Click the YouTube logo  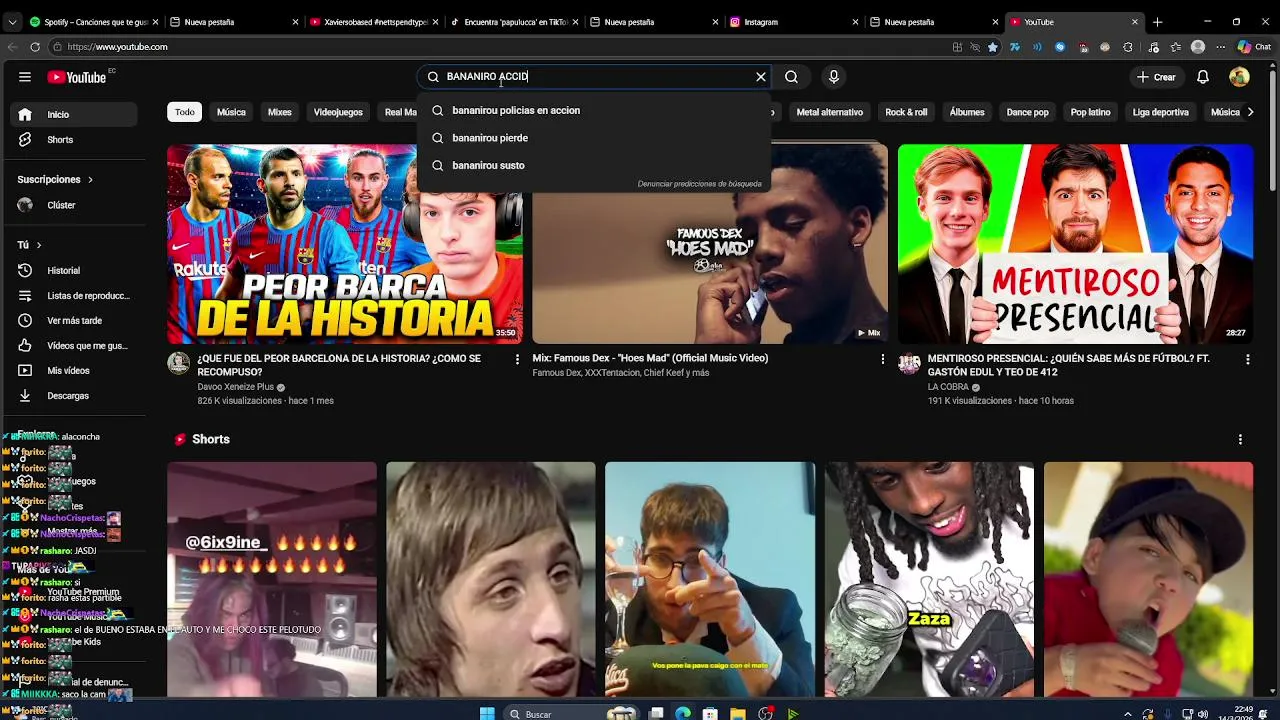pos(77,77)
